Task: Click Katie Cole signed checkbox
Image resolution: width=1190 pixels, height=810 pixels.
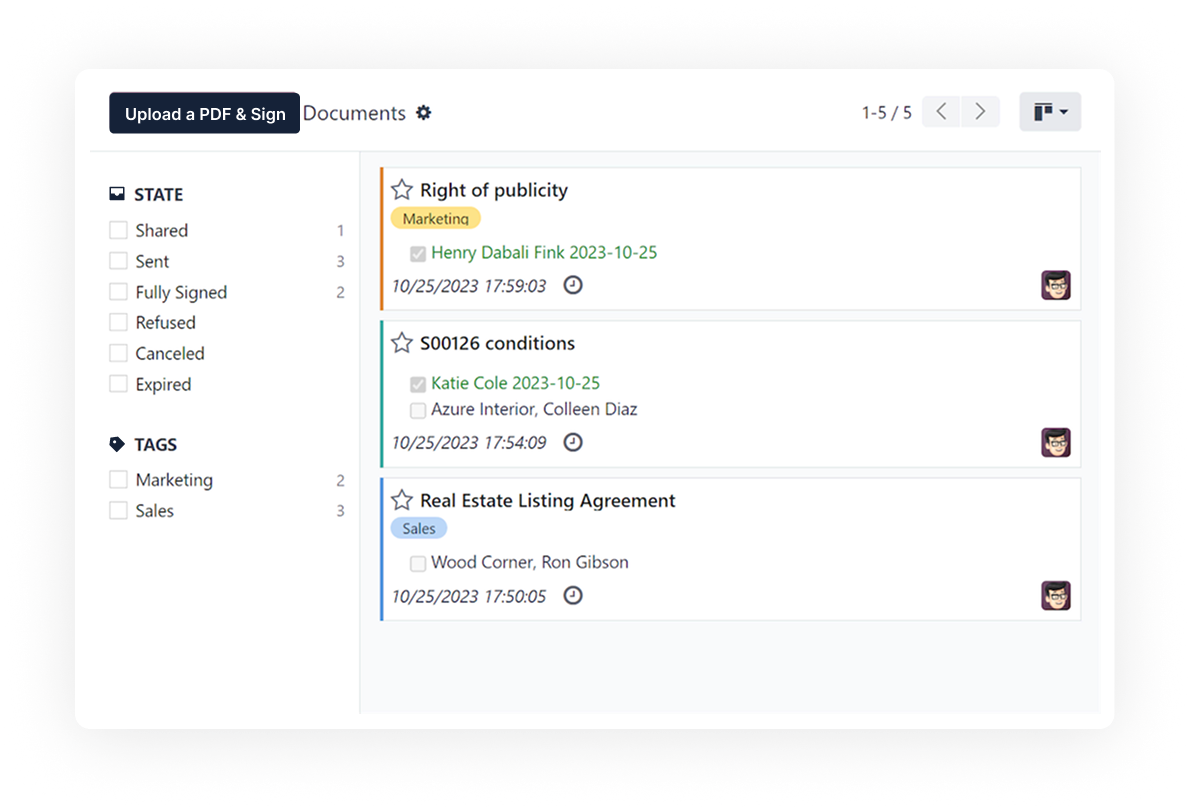Action: tap(417, 384)
